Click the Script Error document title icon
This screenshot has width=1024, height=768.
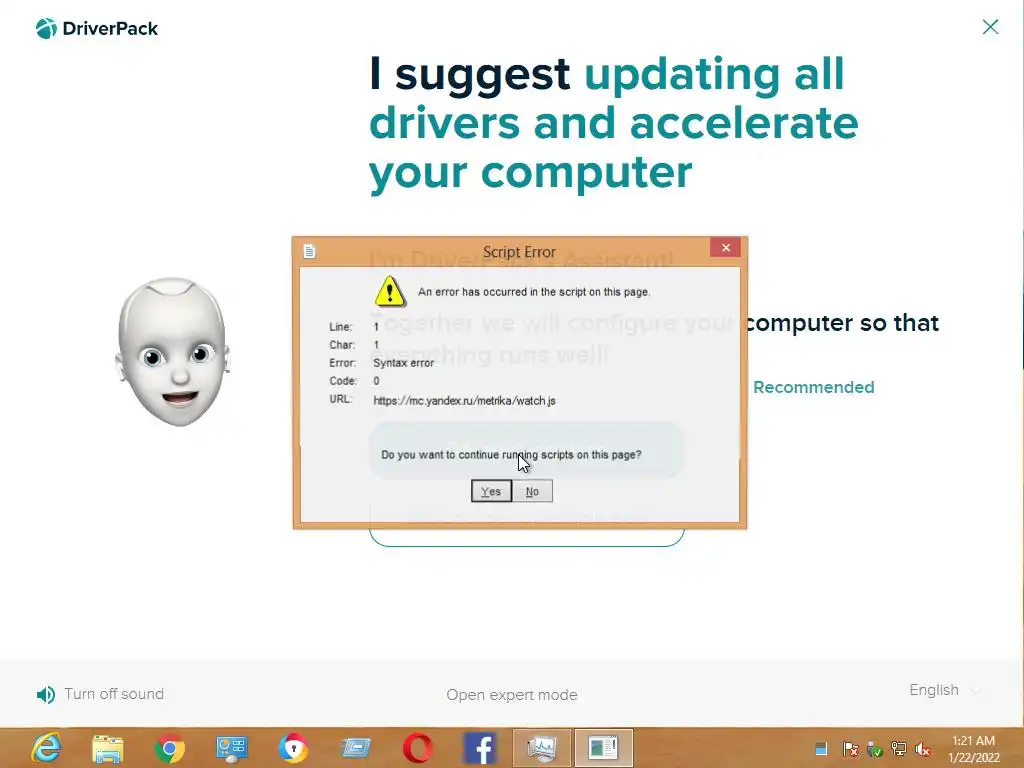[x=310, y=251]
